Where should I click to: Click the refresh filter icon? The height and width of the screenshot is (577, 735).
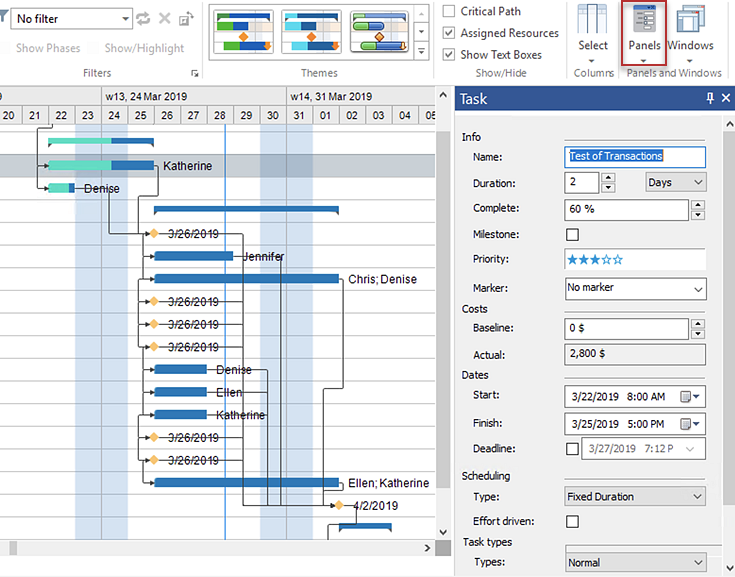(143, 19)
